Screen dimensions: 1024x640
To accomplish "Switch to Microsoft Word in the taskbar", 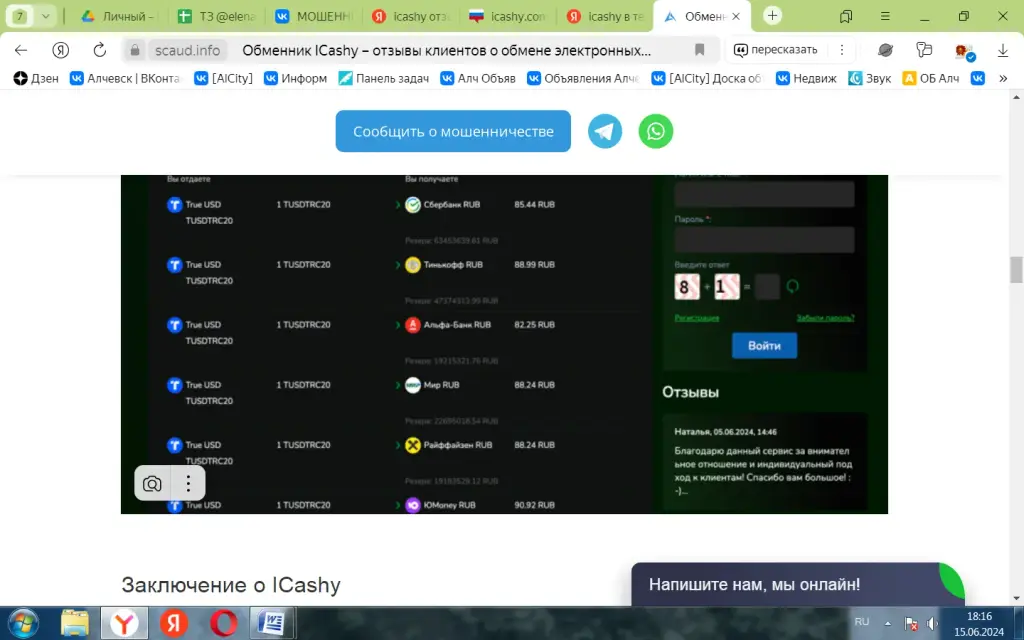I will pyautogui.click(x=271, y=623).
